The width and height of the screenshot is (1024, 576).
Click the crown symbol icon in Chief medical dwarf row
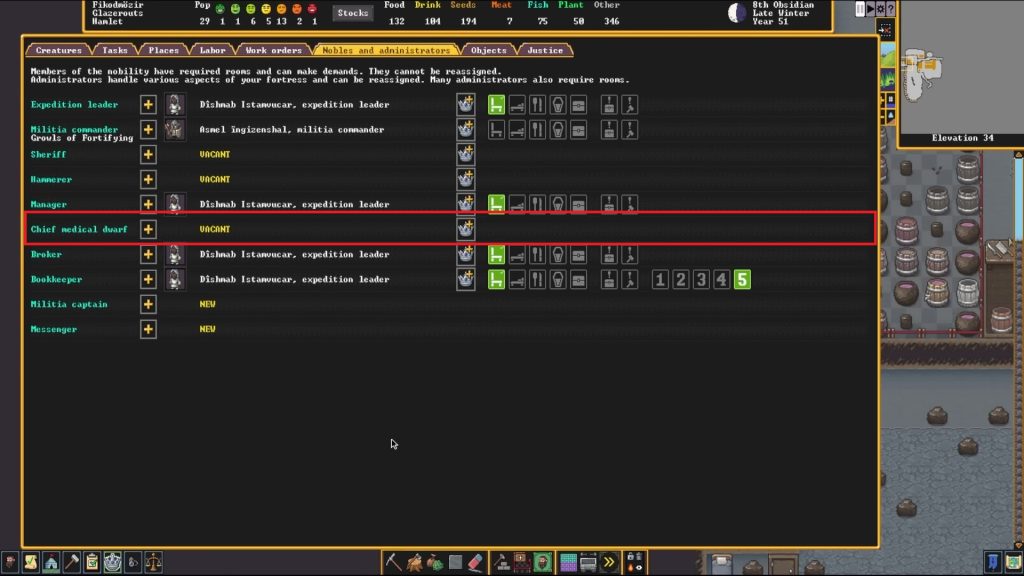[x=466, y=229]
